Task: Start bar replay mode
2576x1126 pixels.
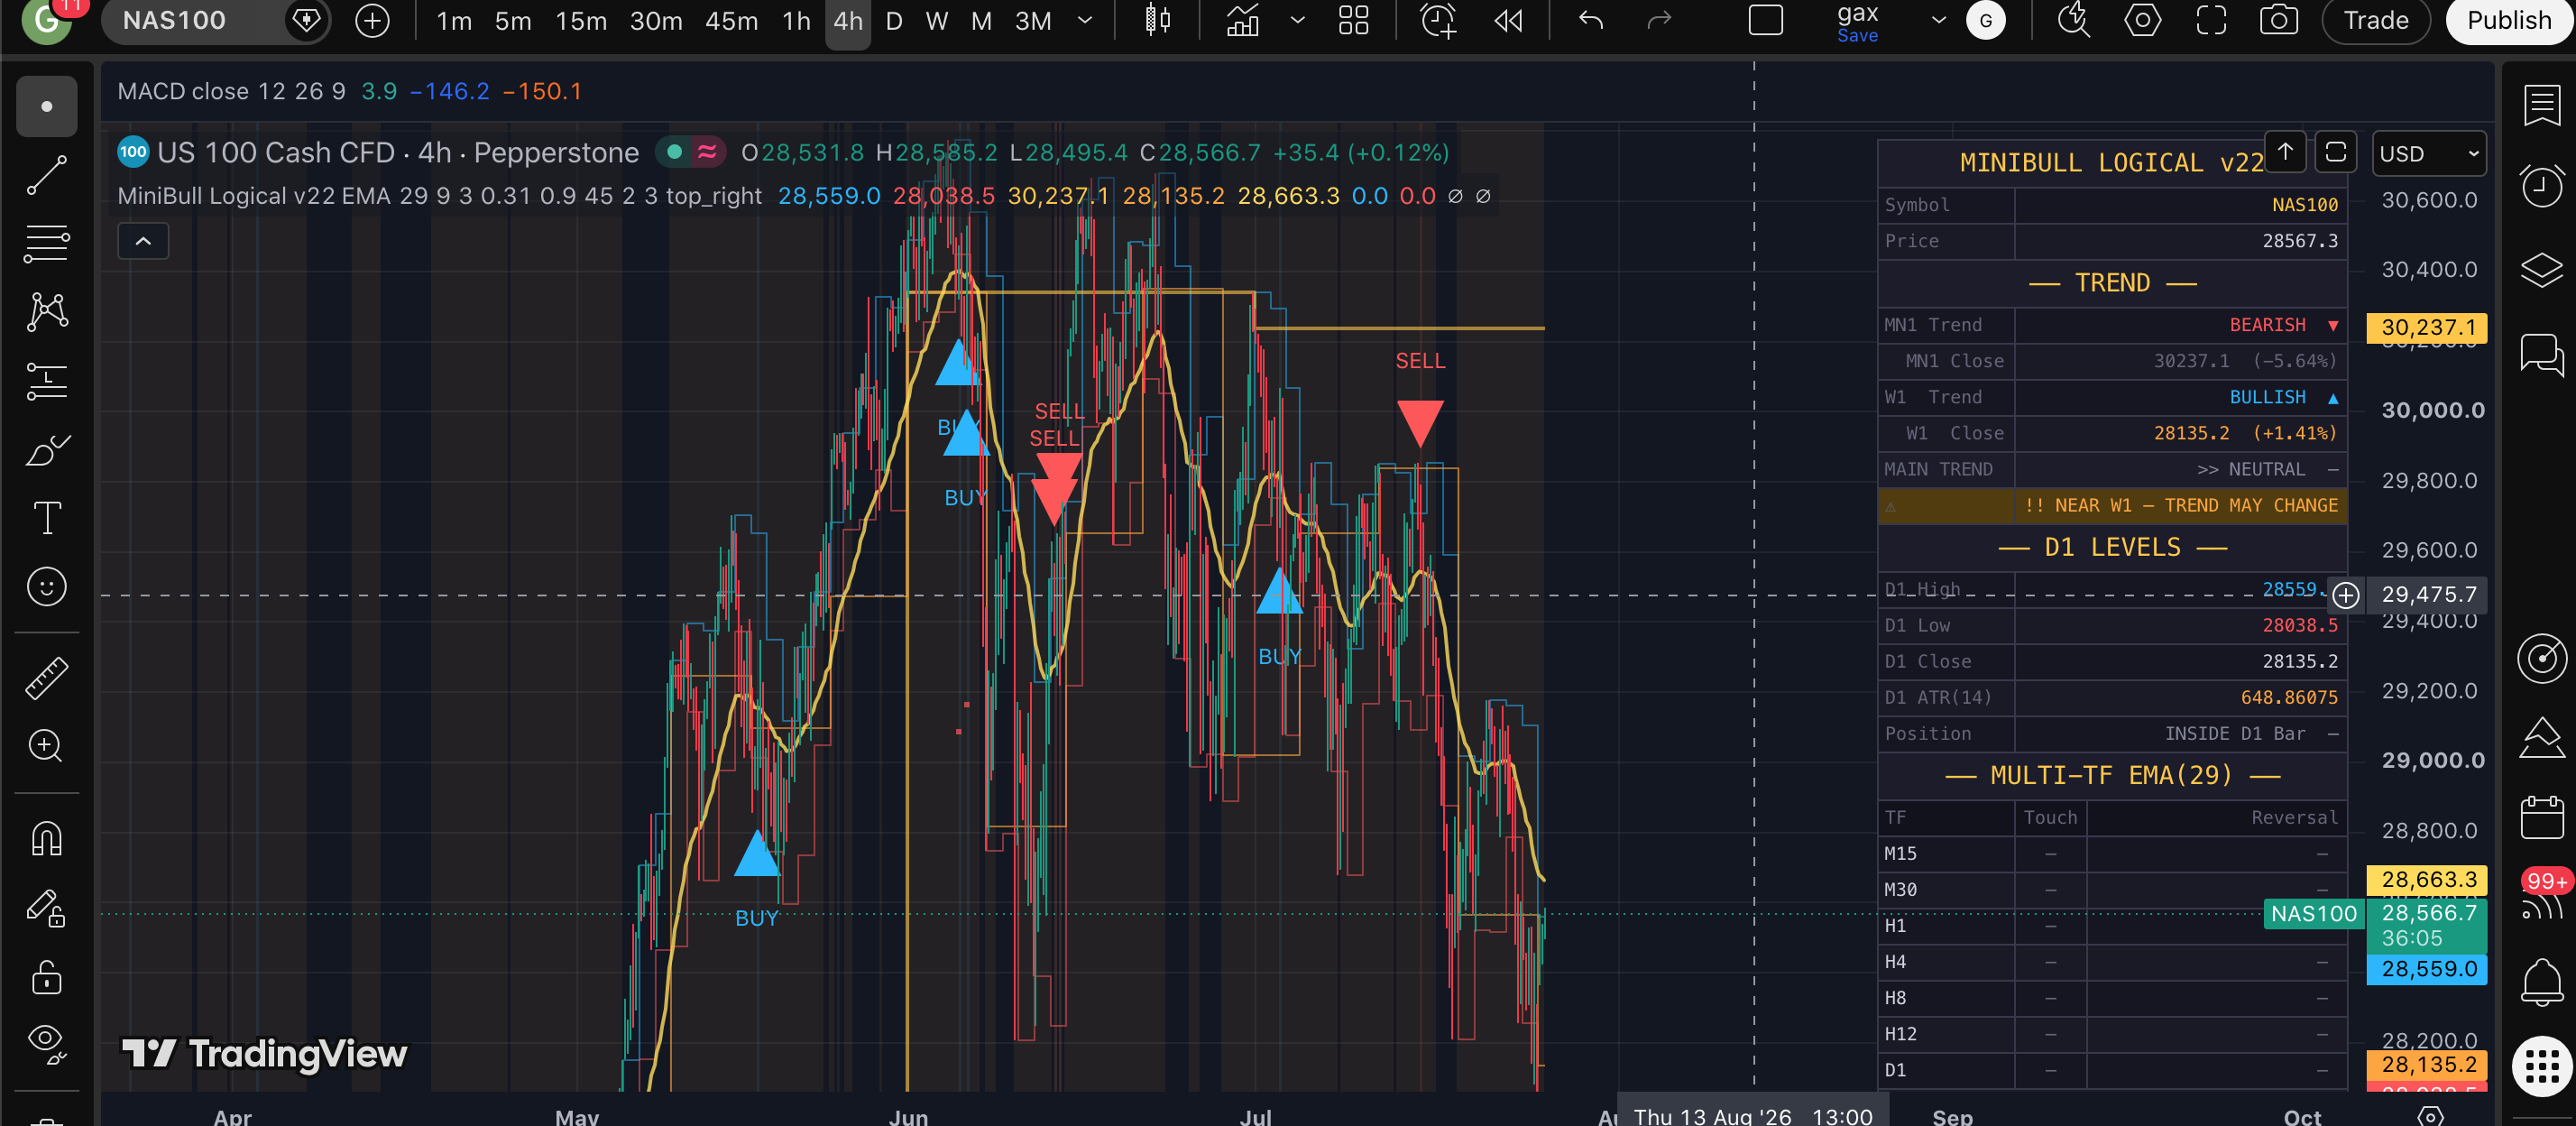Action: click(x=1508, y=20)
